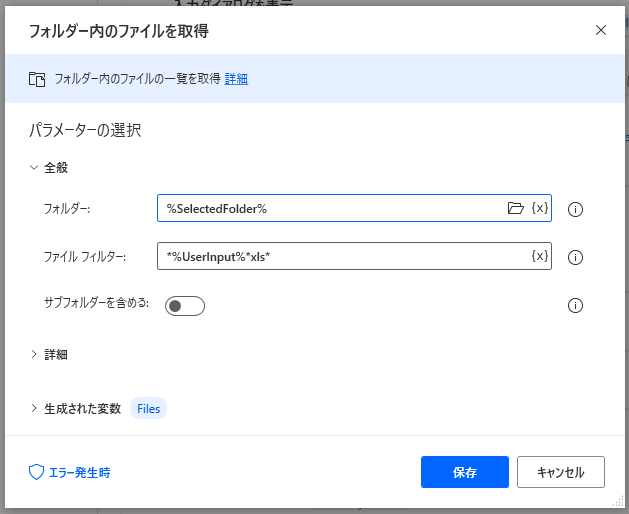The width and height of the screenshot is (629, 514).
Task: Open variable picker {x} in ファイル フィルター field
Action: click(x=539, y=256)
